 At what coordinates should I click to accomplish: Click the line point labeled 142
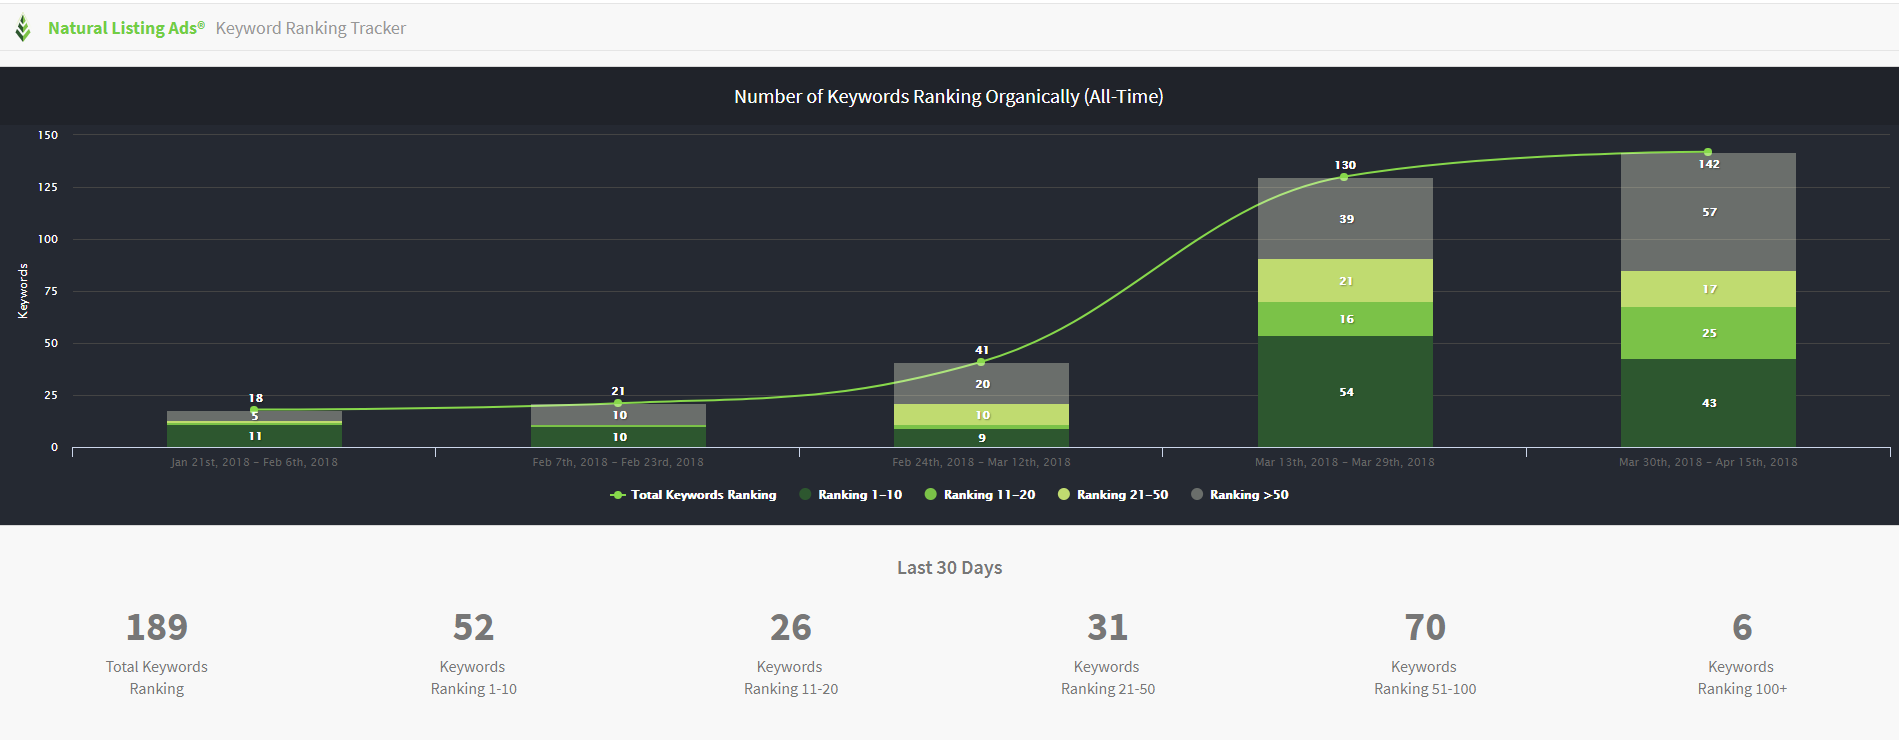(1708, 152)
